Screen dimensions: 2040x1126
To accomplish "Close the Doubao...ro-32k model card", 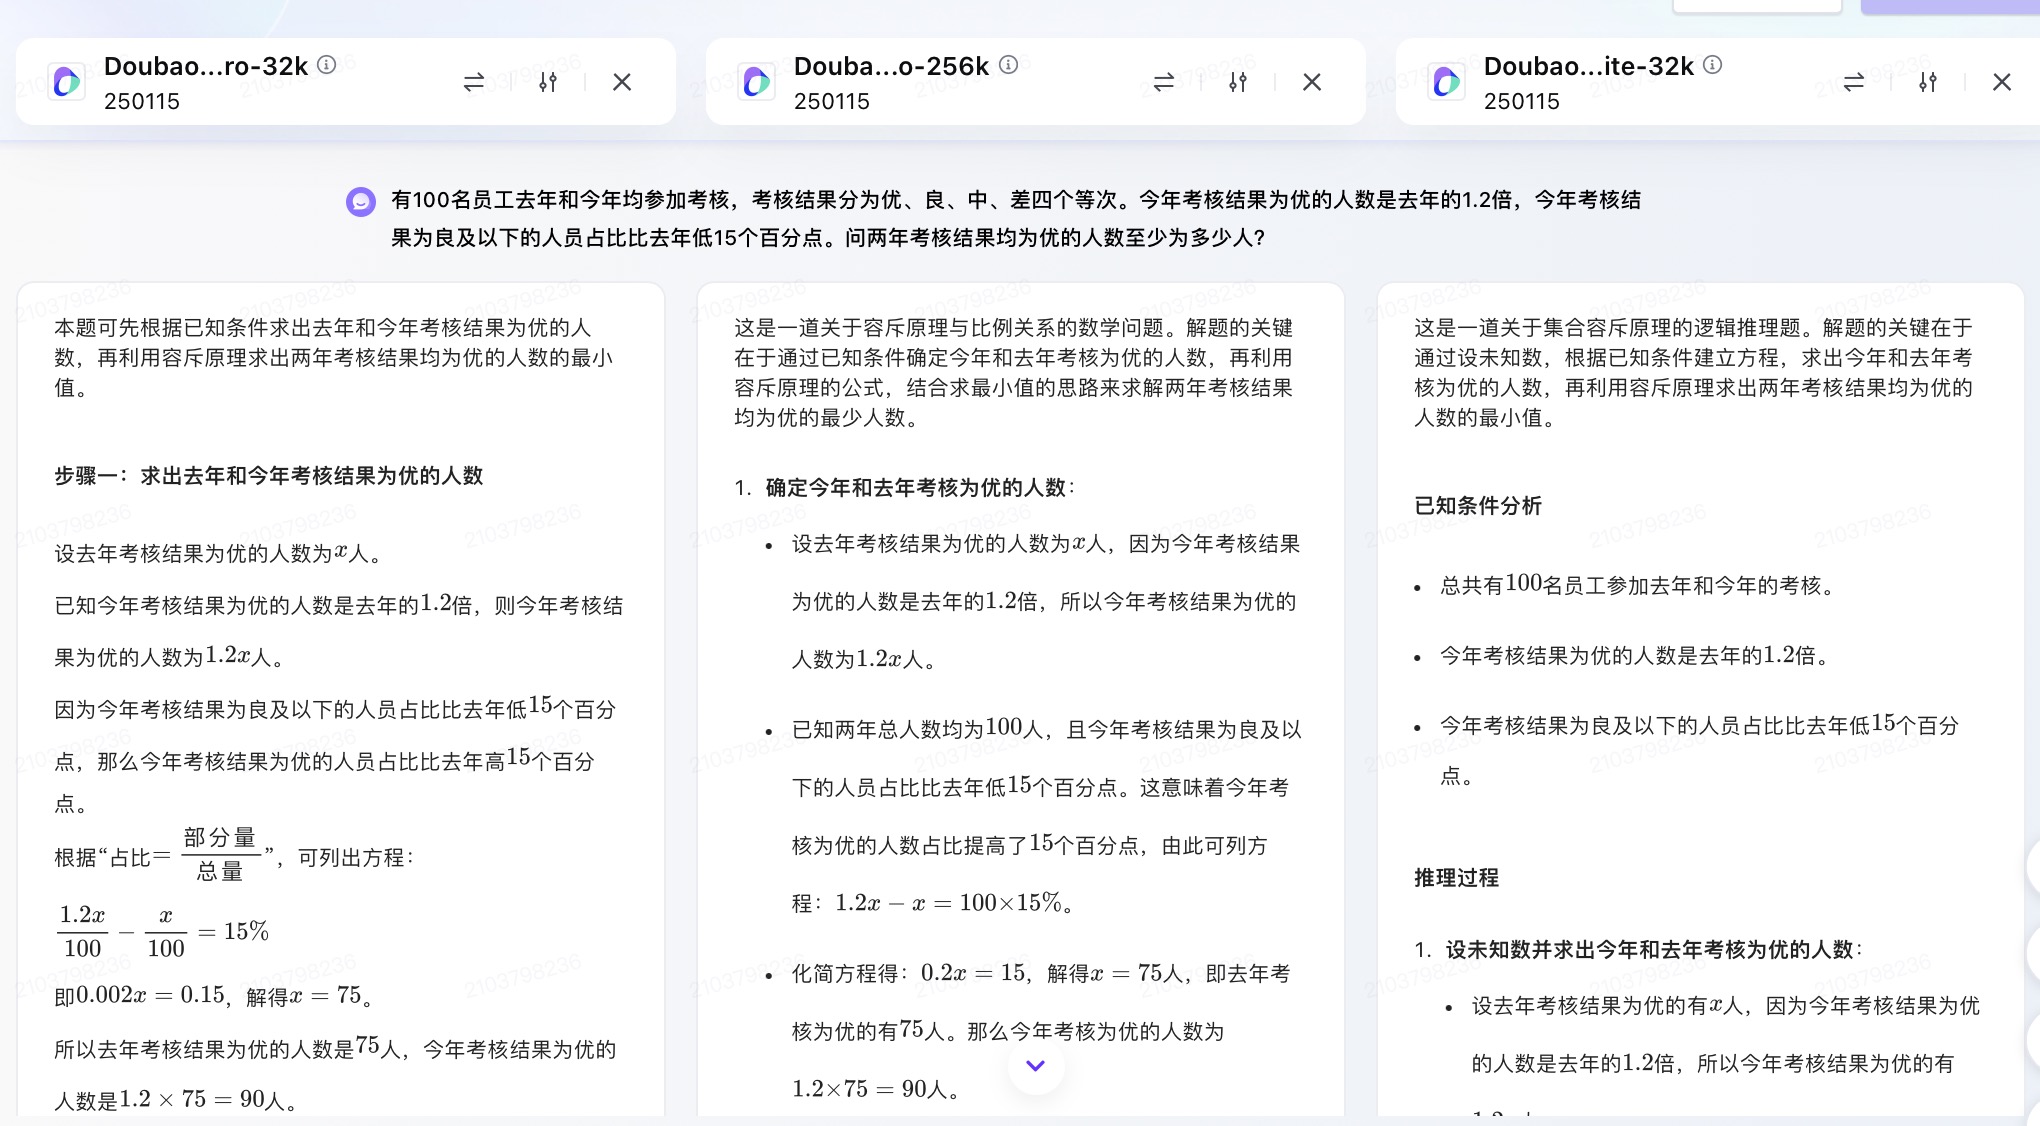I will click(x=622, y=82).
